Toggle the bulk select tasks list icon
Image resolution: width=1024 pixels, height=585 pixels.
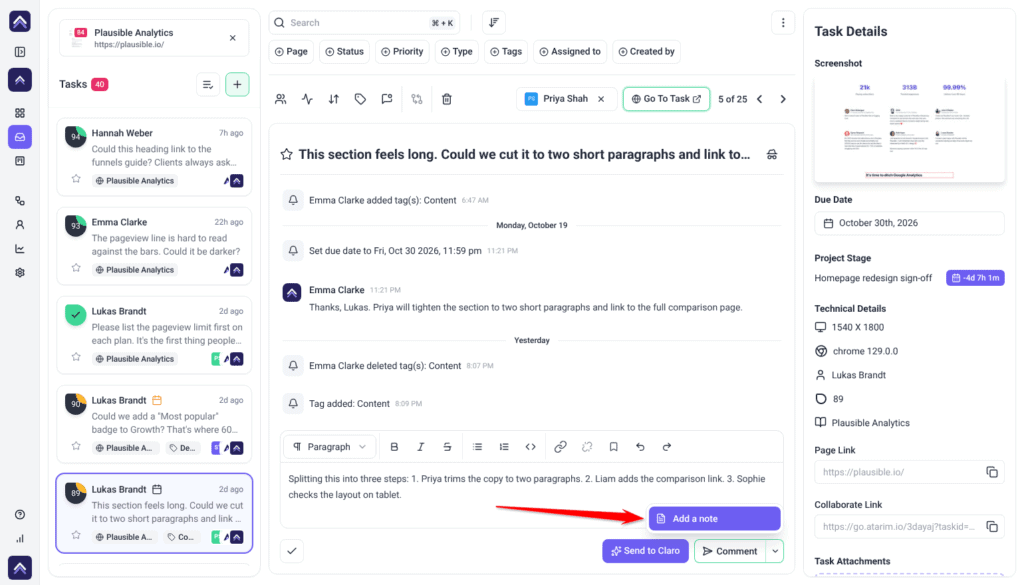tap(208, 84)
